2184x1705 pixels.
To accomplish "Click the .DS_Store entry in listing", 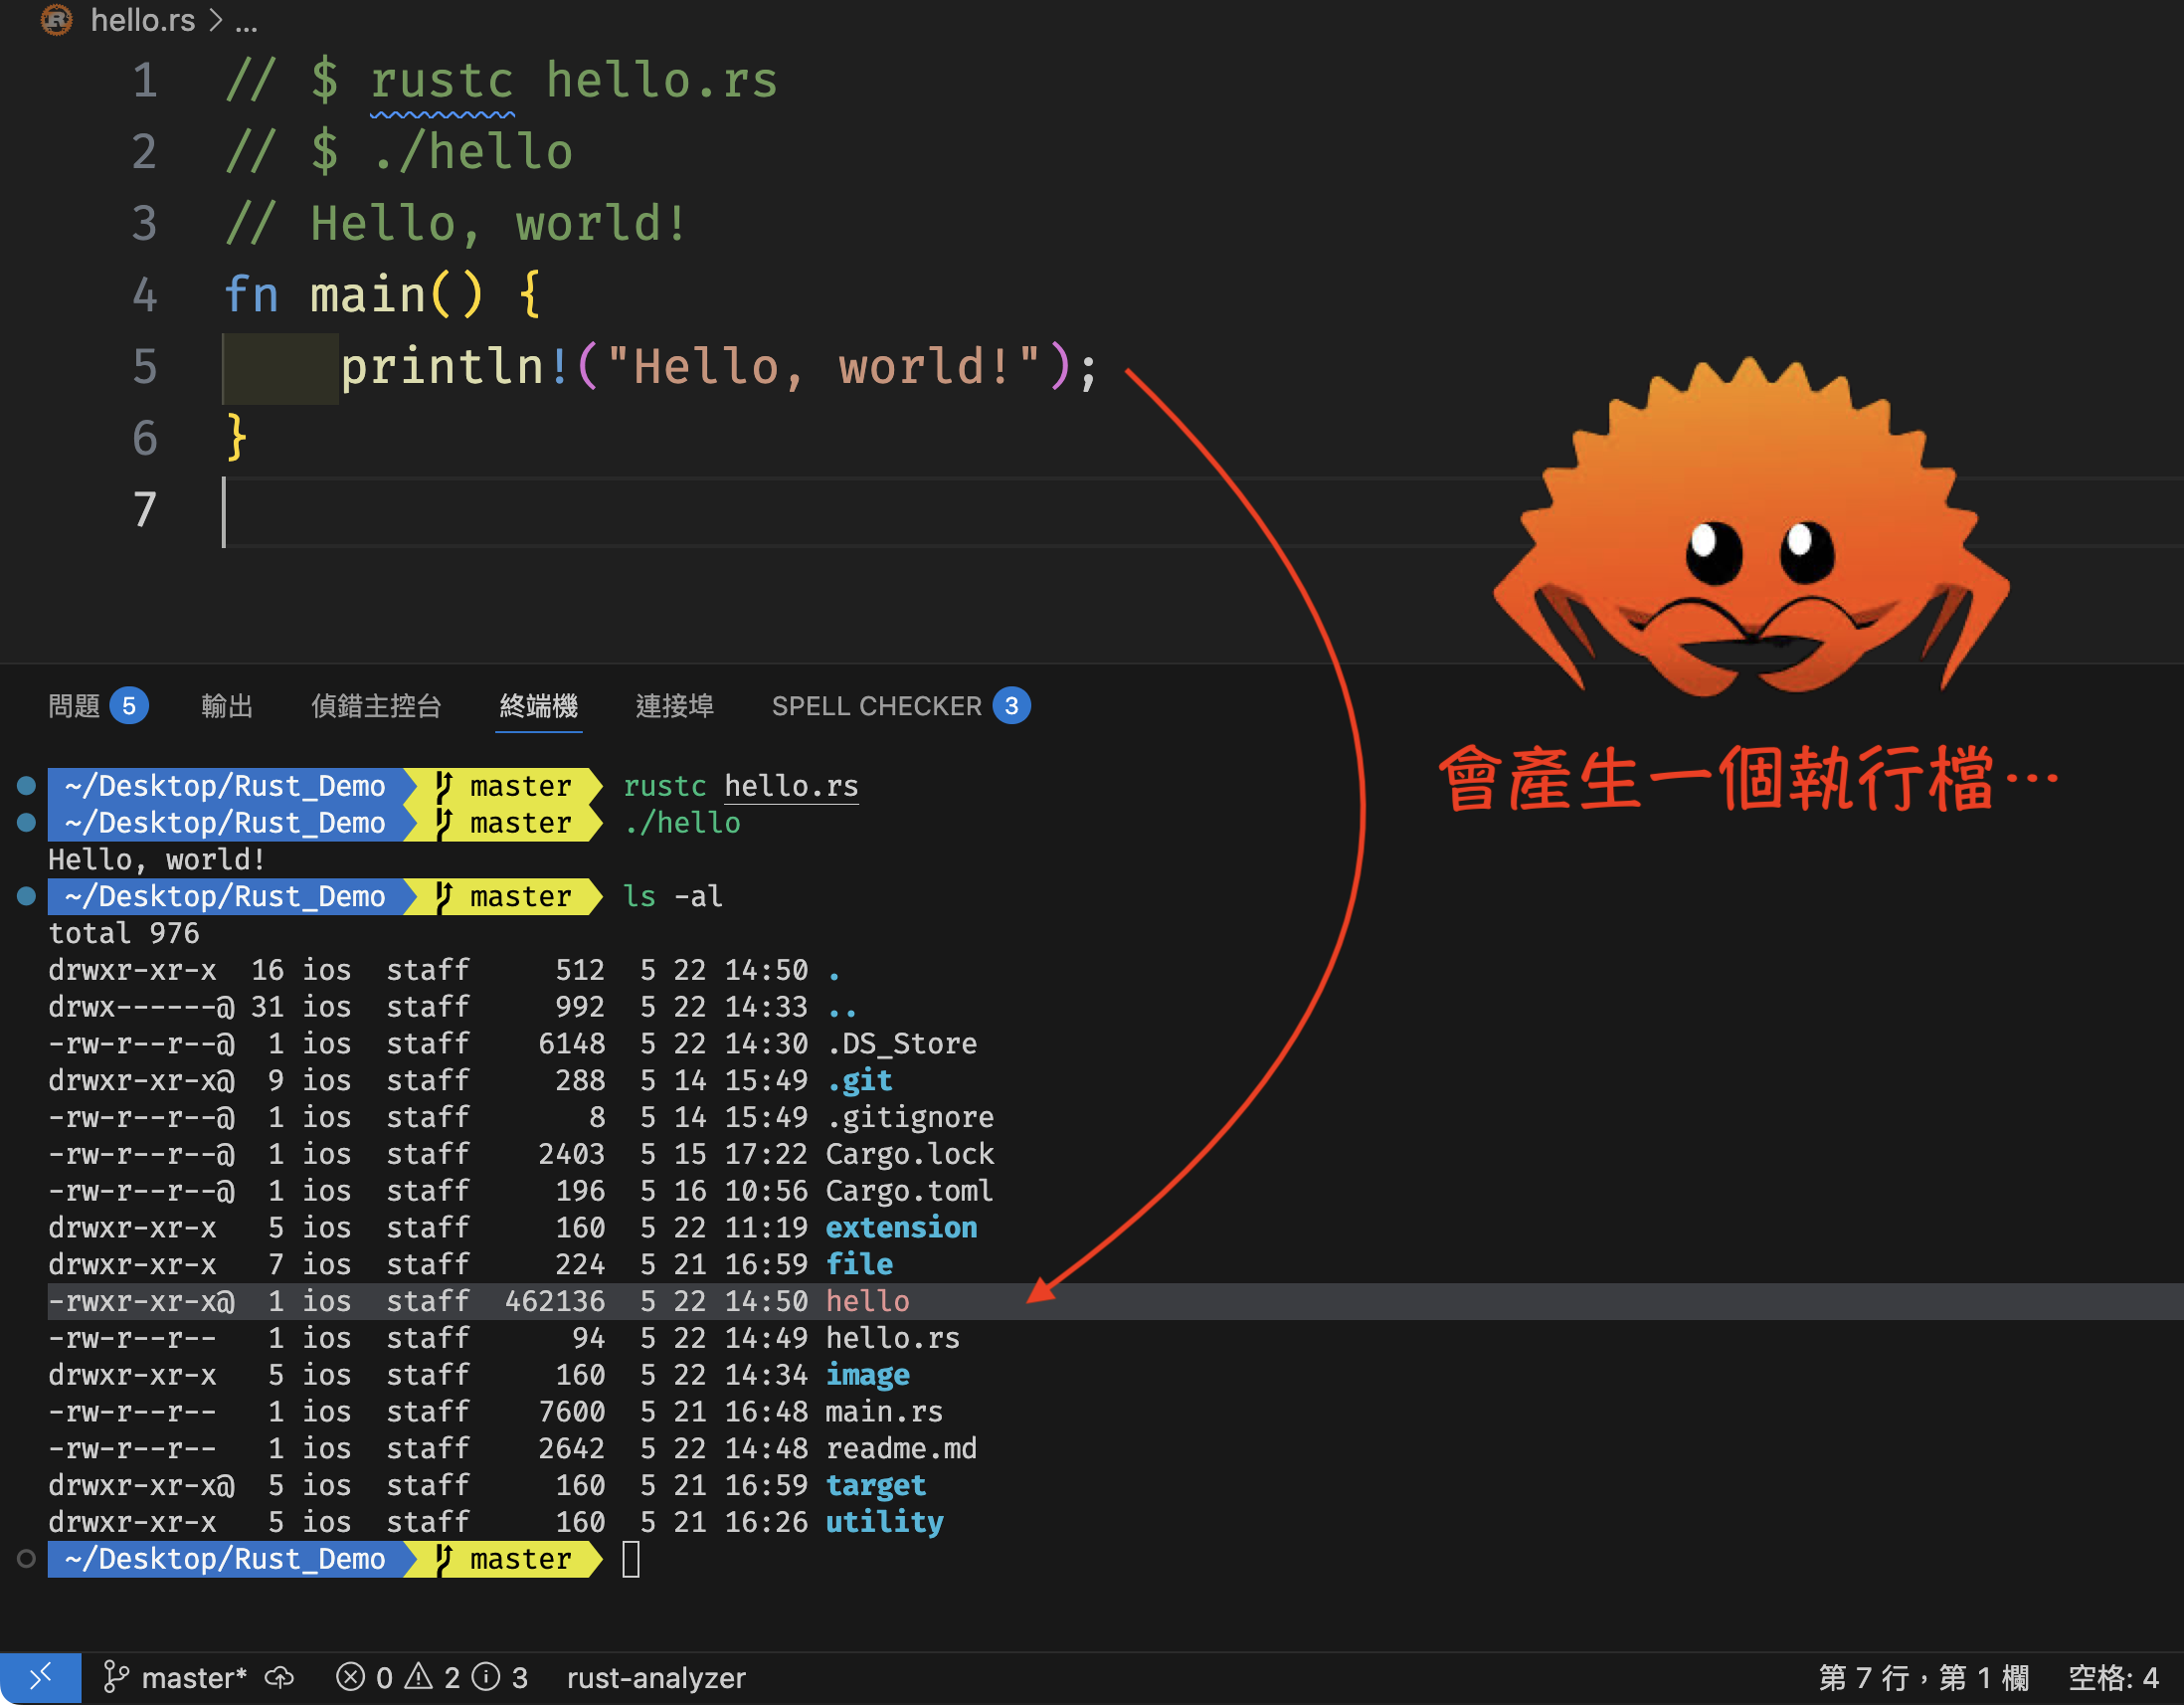I will 902,1043.
